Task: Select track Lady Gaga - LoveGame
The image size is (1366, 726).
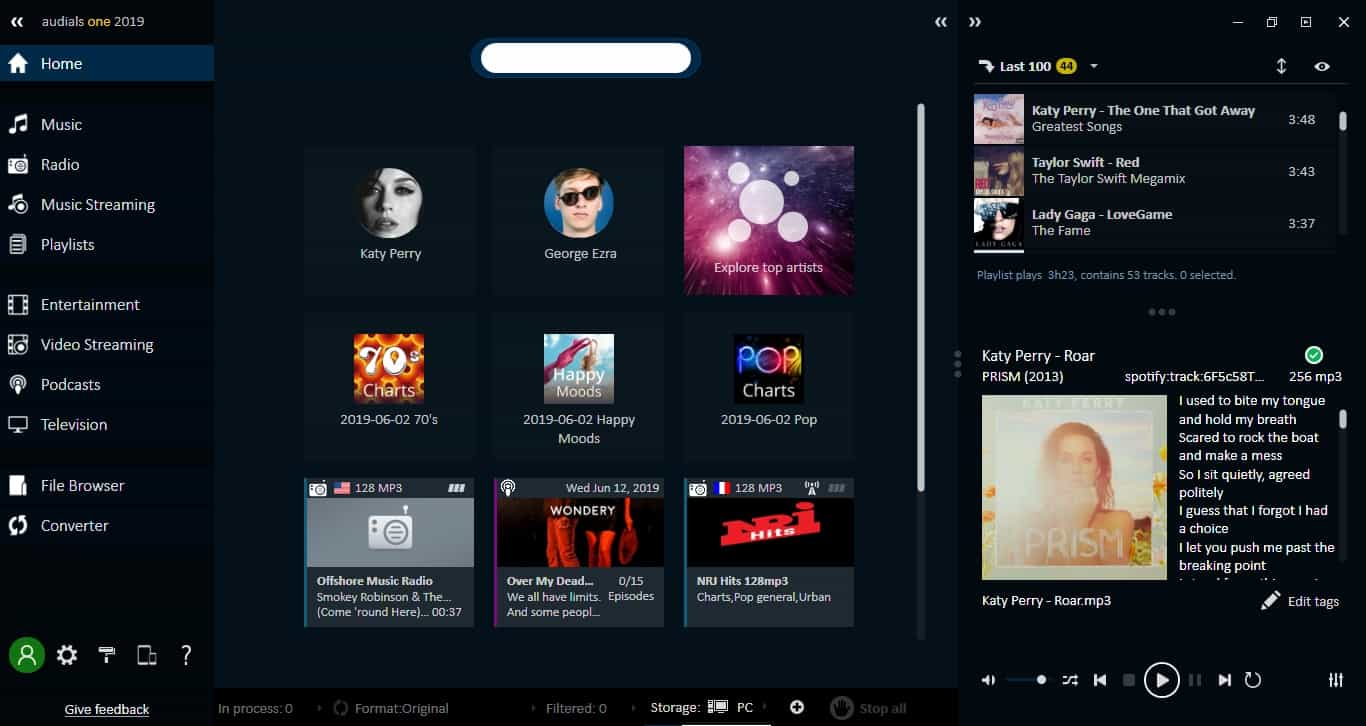Action: tap(1153, 223)
